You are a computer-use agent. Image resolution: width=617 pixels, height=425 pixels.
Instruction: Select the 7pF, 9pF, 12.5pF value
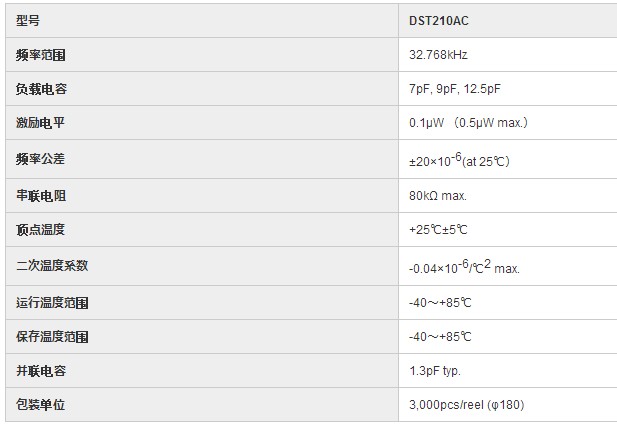pyautogui.click(x=454, y=89)
